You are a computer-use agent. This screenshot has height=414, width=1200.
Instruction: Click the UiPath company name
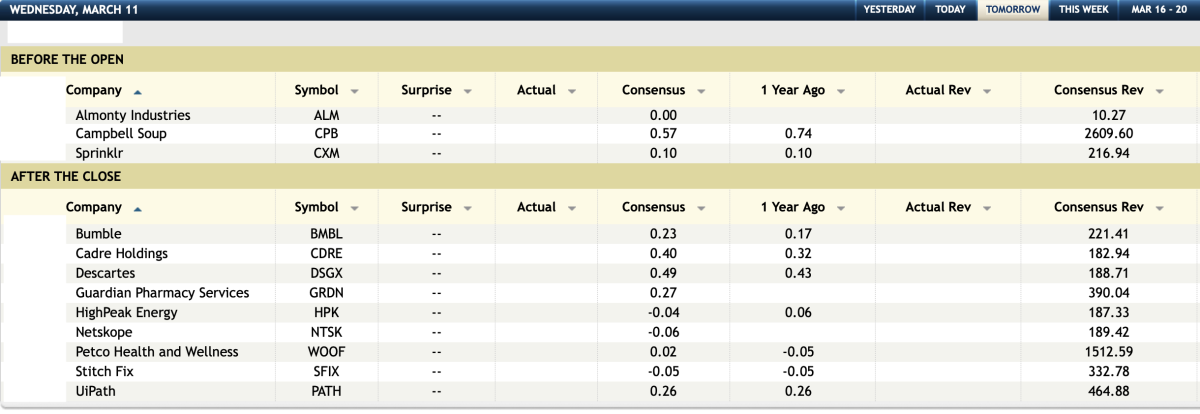(x=97, y=390)
